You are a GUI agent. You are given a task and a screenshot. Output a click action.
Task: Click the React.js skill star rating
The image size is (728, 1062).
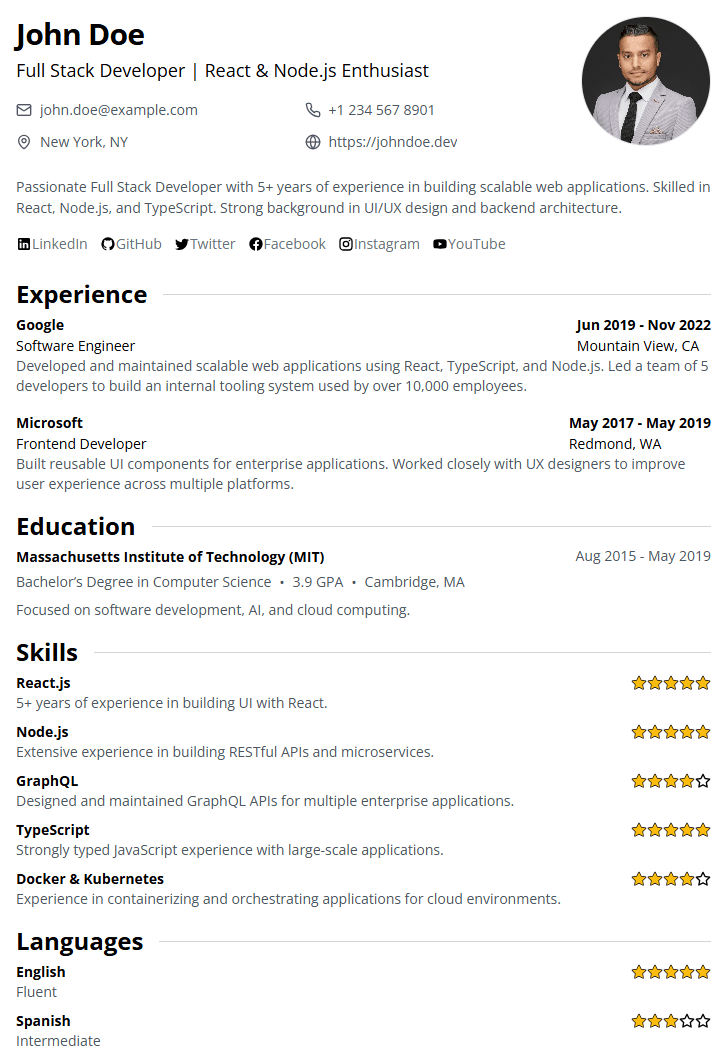tap(671, 683)
